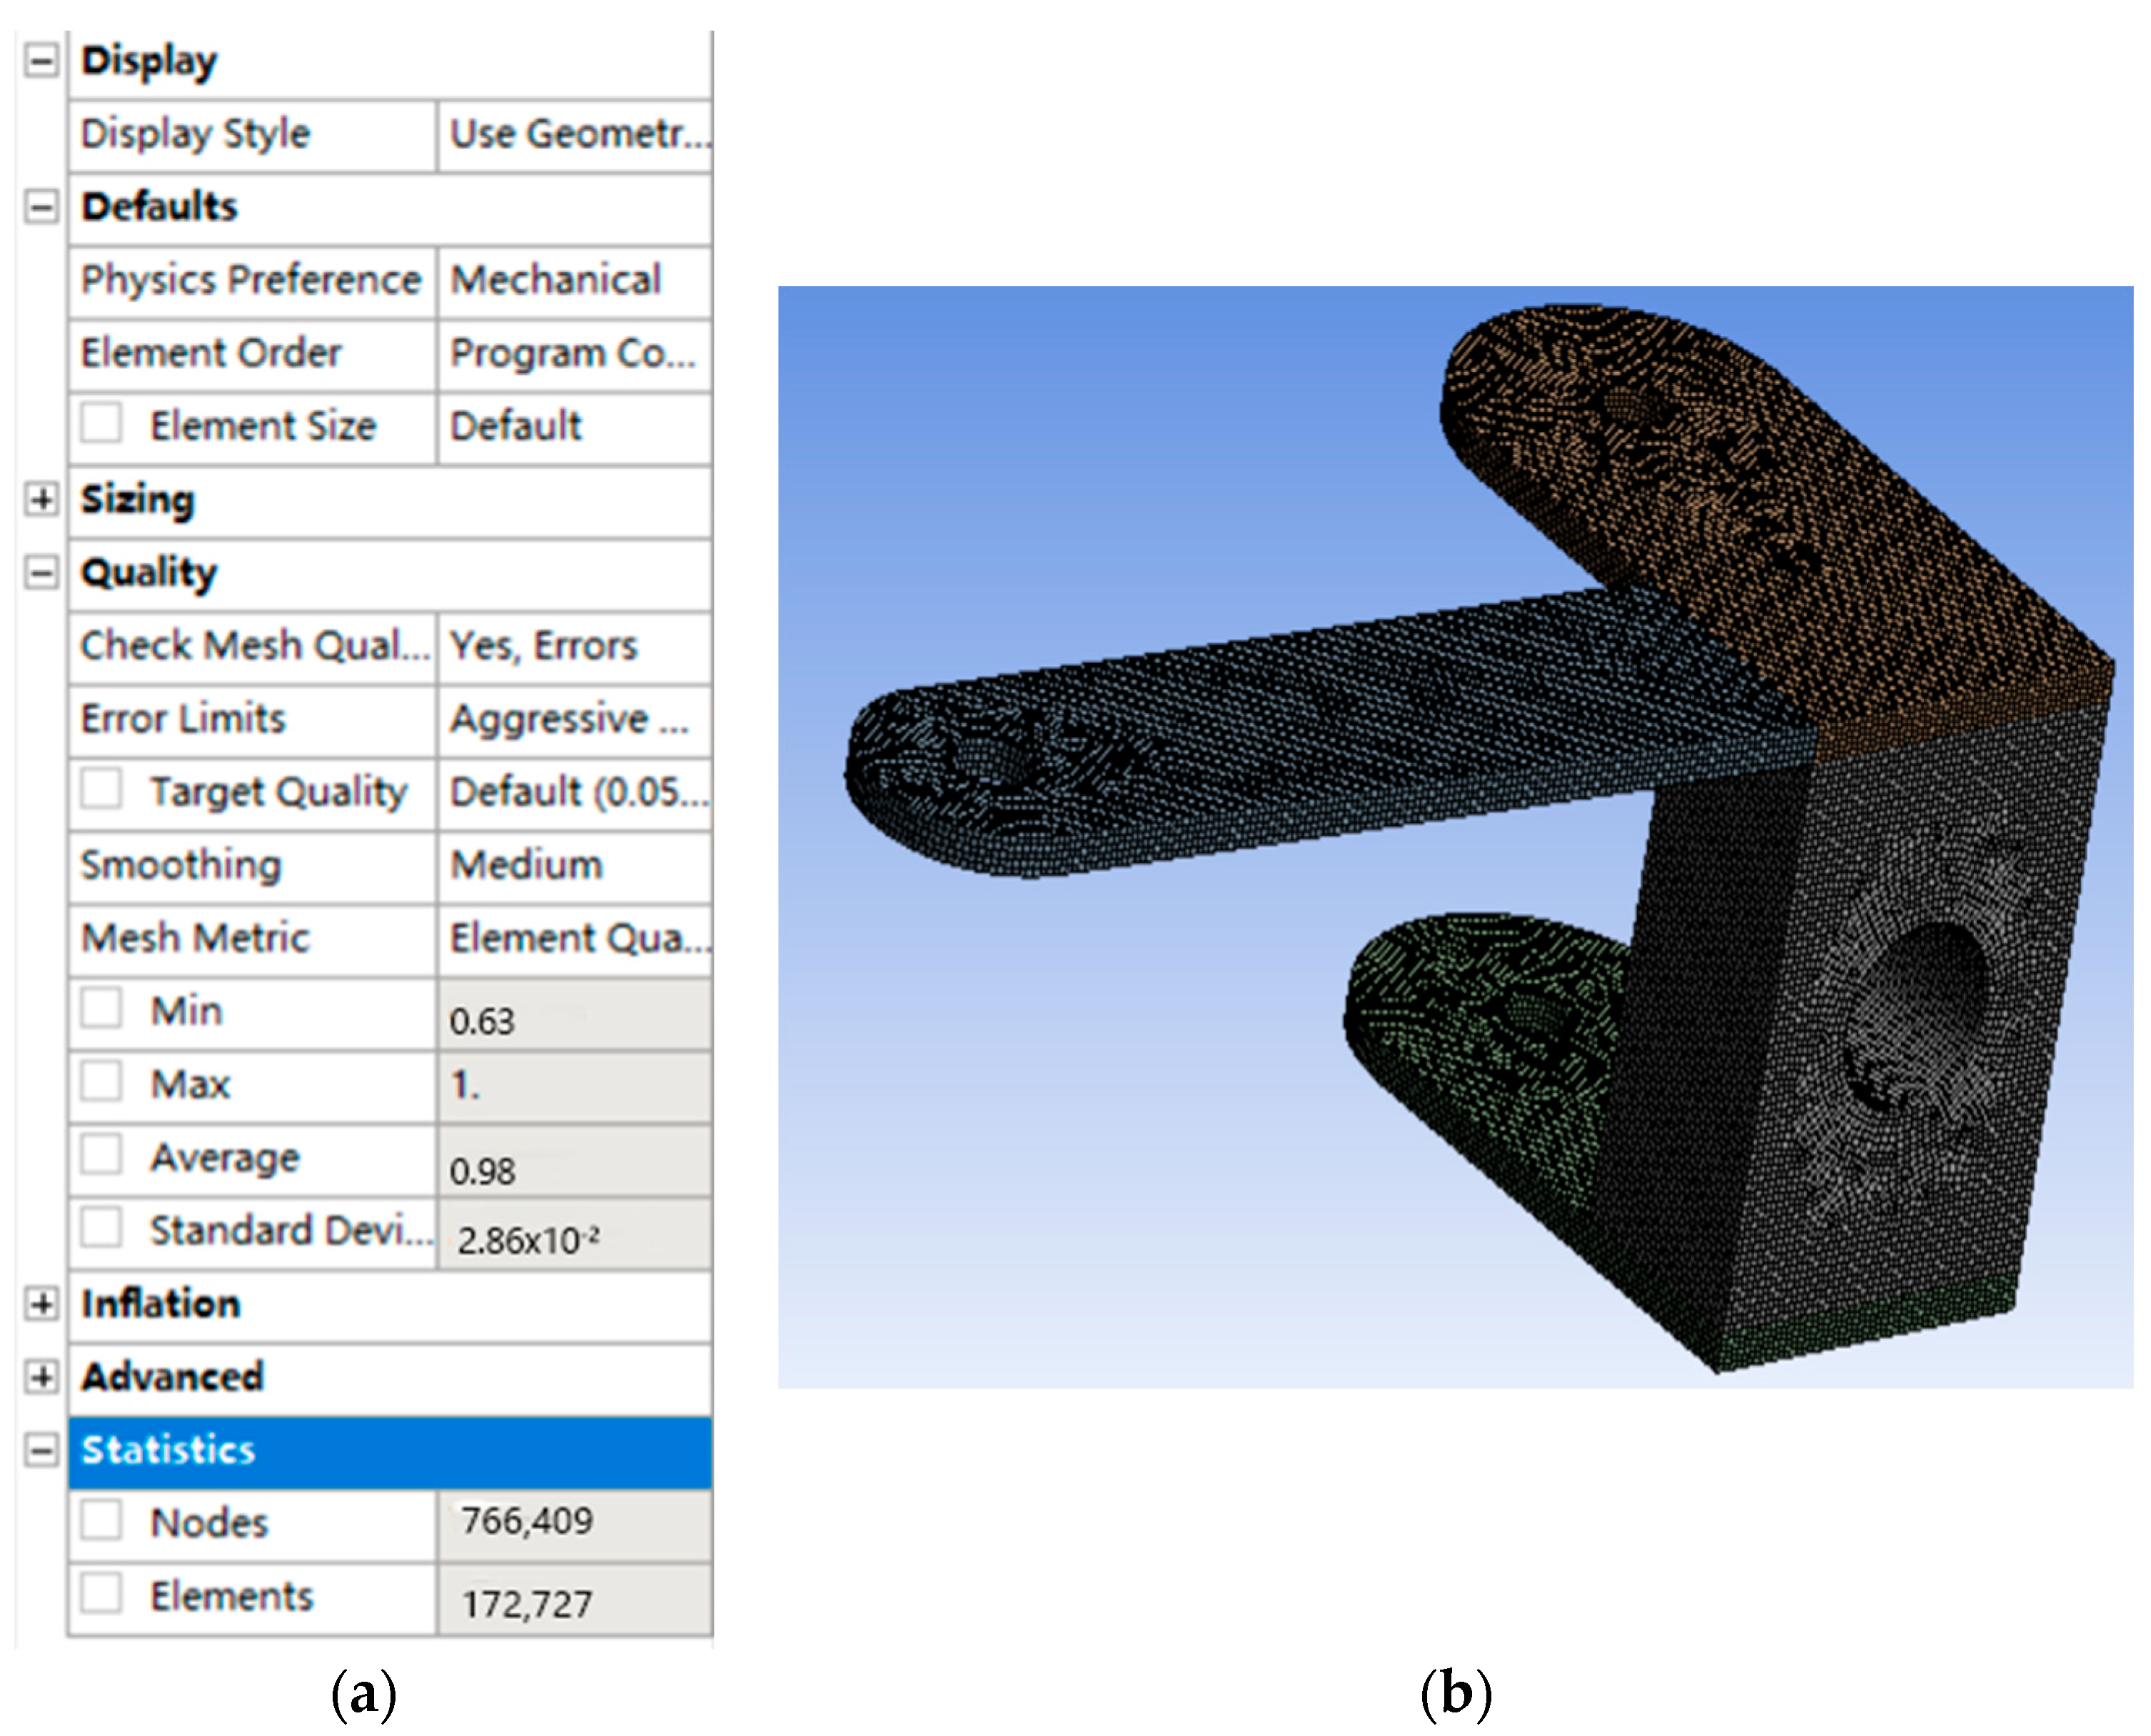Collapse the Display section
Viewport: 2151px width, 1736px height.
pyautogui.click(x=41, y=61)
